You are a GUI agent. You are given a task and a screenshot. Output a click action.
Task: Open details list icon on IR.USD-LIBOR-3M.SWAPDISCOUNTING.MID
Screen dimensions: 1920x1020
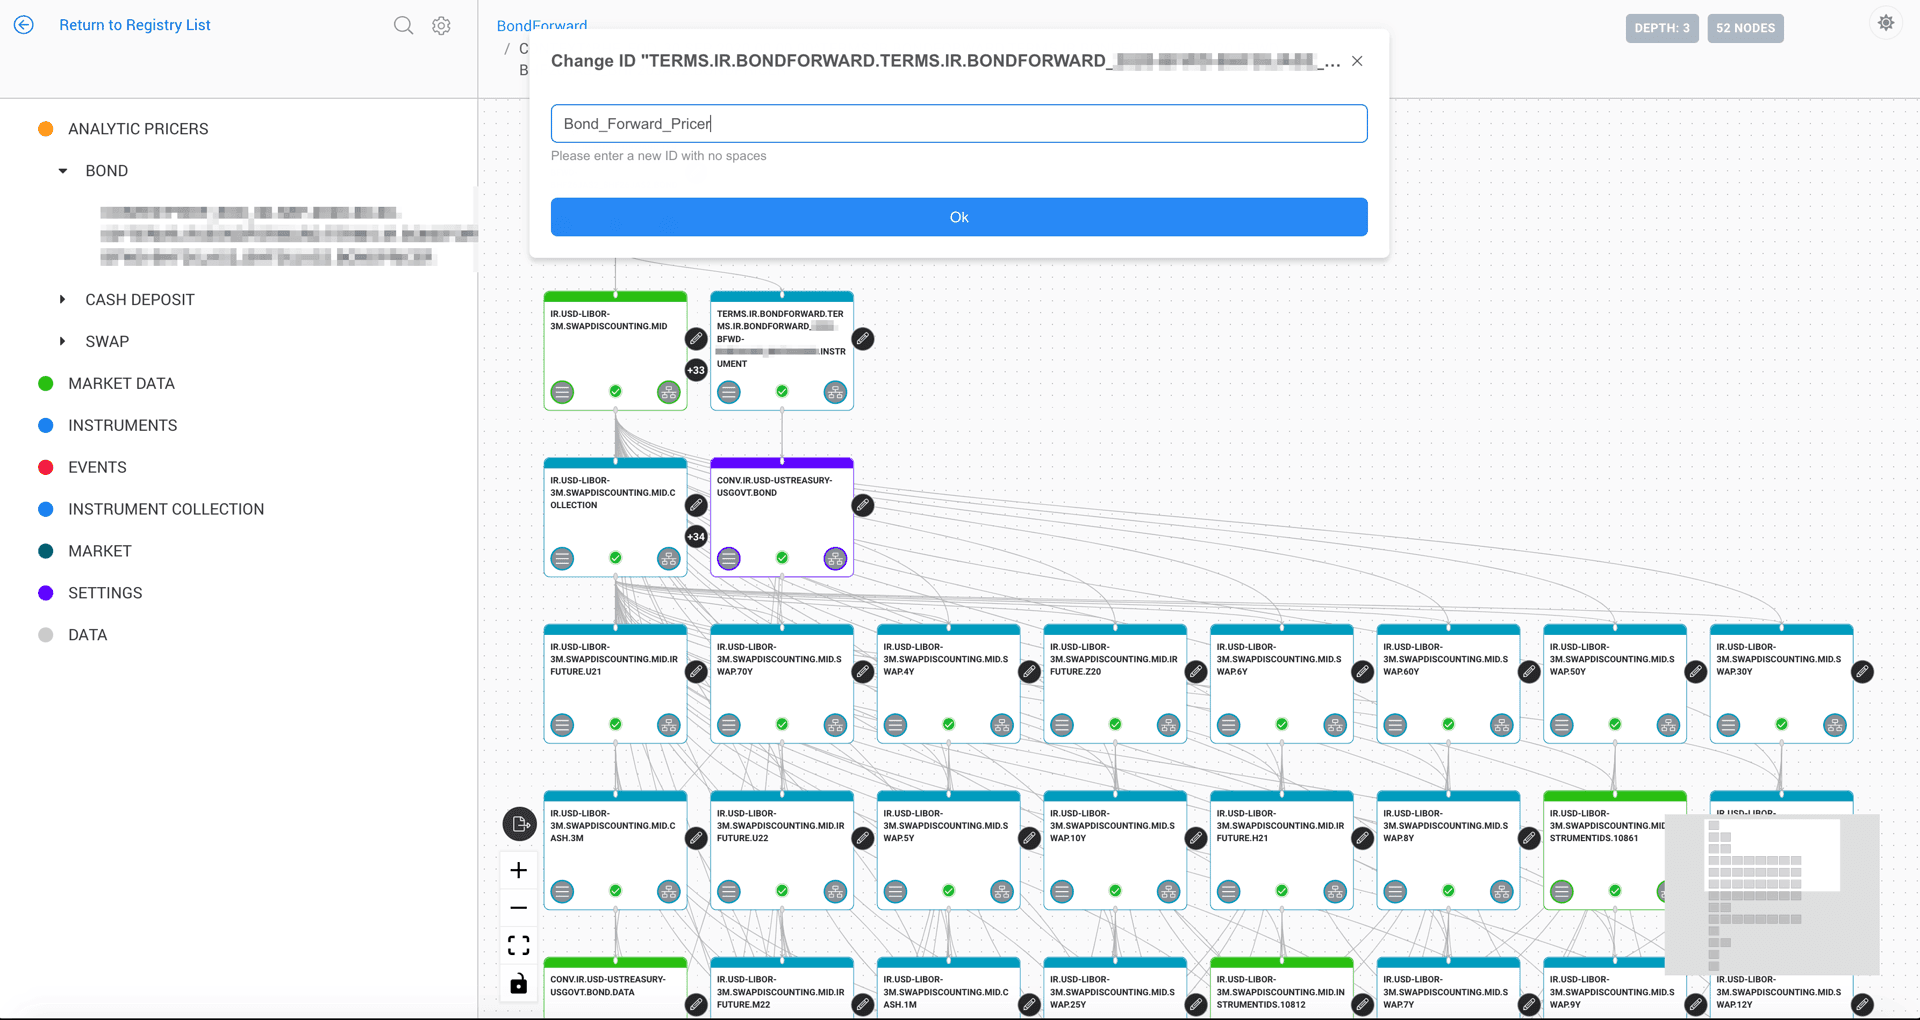[x=562, y=392]
